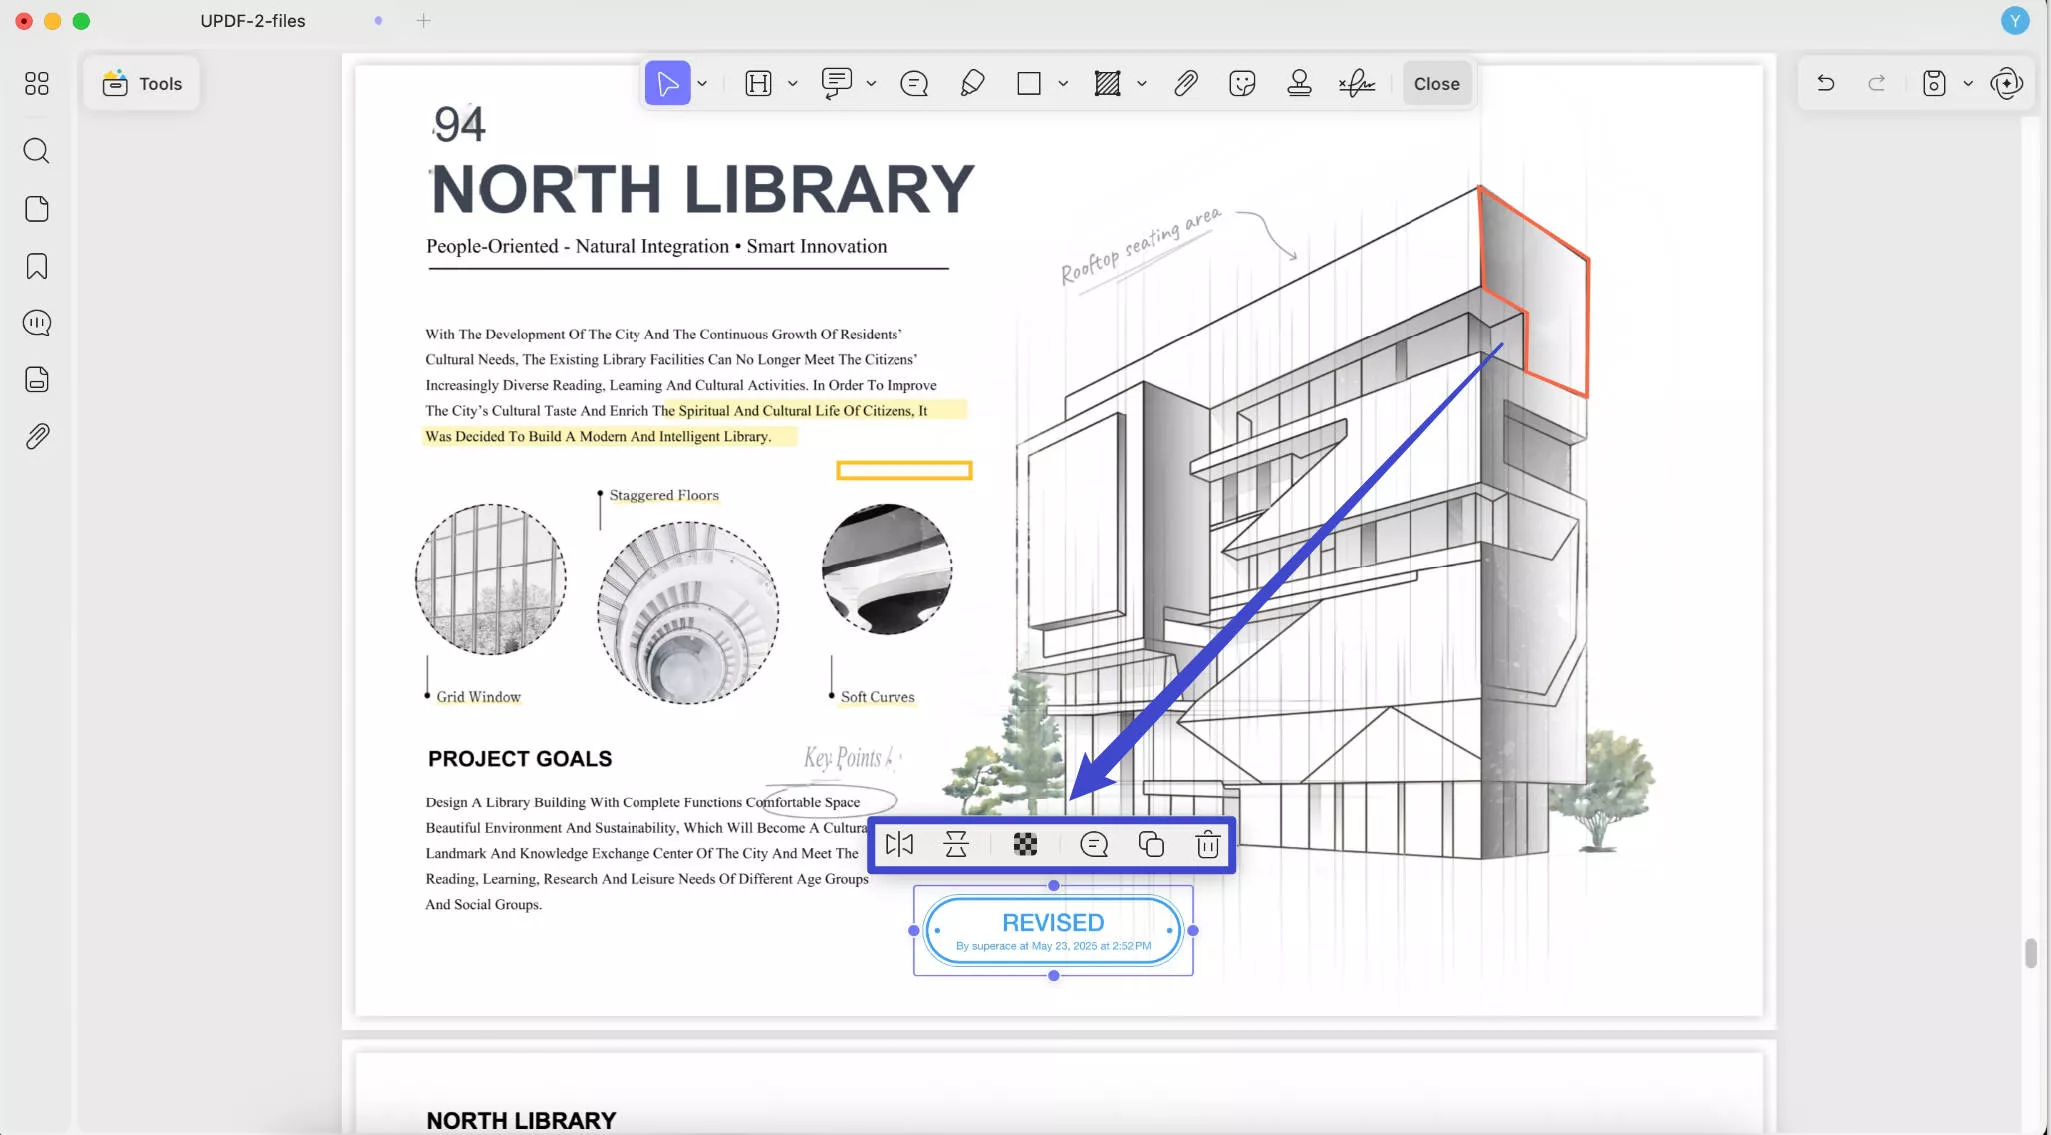Expand the text comment dropdown arrow

[x=871, y=84]
